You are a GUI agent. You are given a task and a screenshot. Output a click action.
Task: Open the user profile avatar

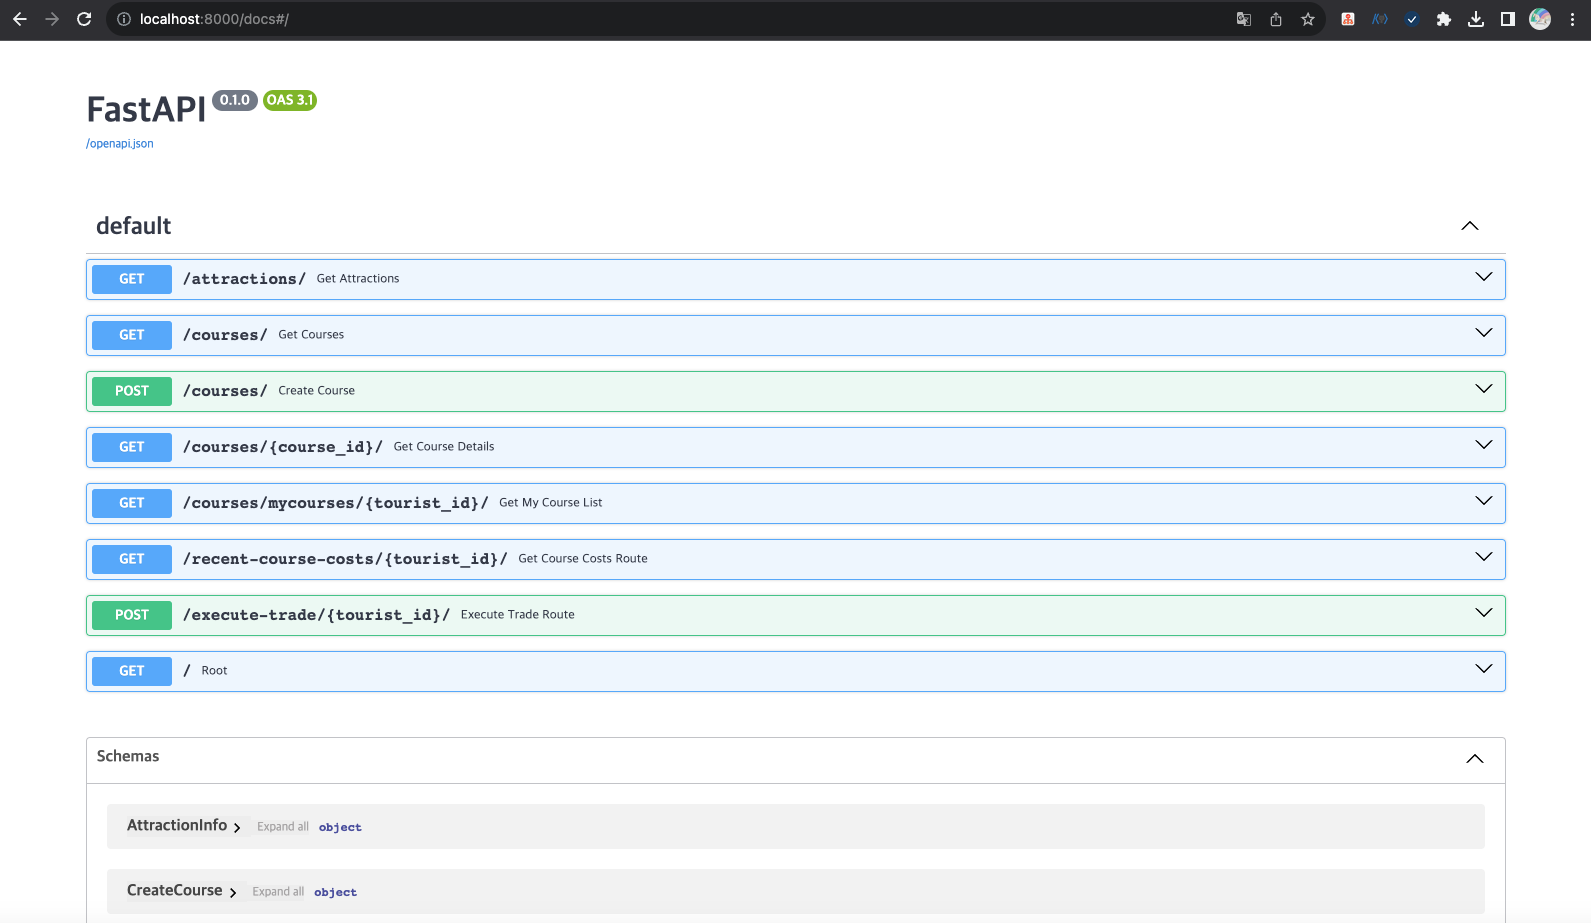(1540, 19)
